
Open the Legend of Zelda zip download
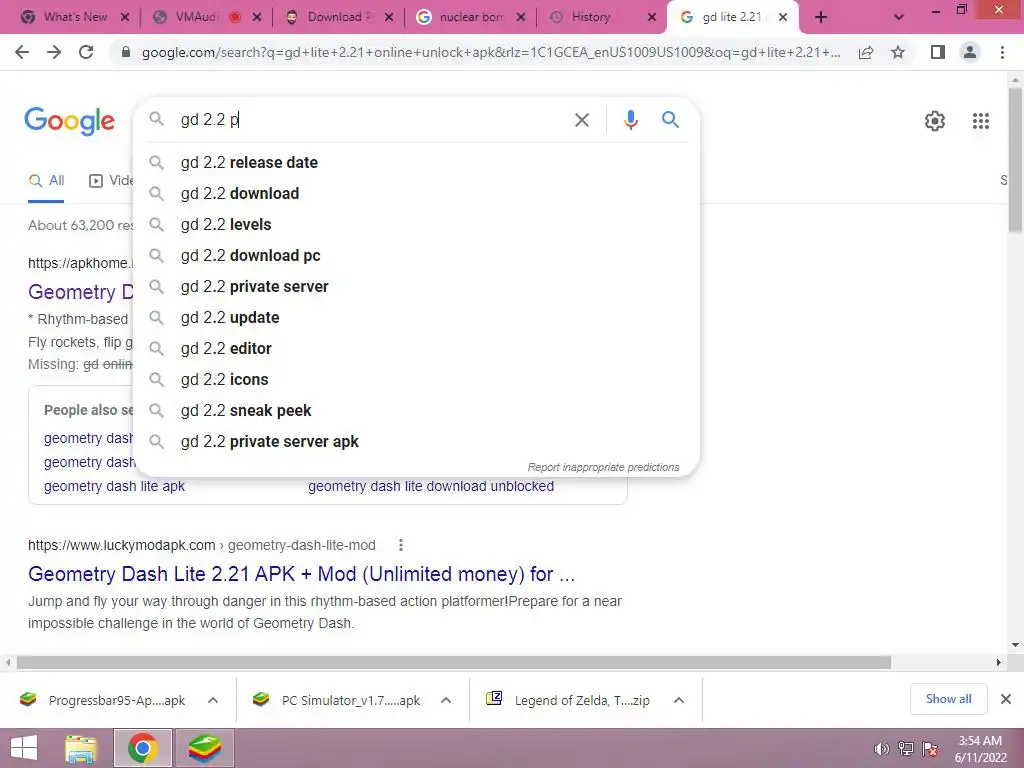pyautogui.click(x=568, y=700)
